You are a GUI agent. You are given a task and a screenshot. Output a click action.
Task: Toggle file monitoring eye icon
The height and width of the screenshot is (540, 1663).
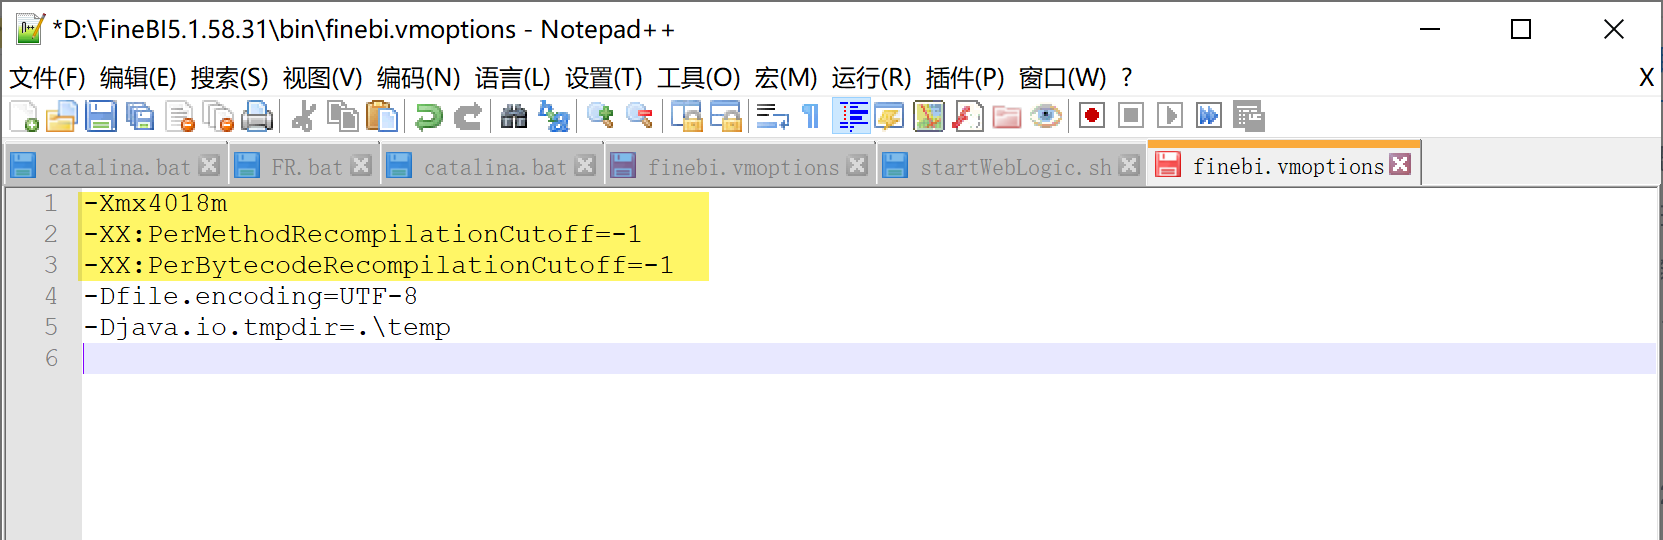1046,117
